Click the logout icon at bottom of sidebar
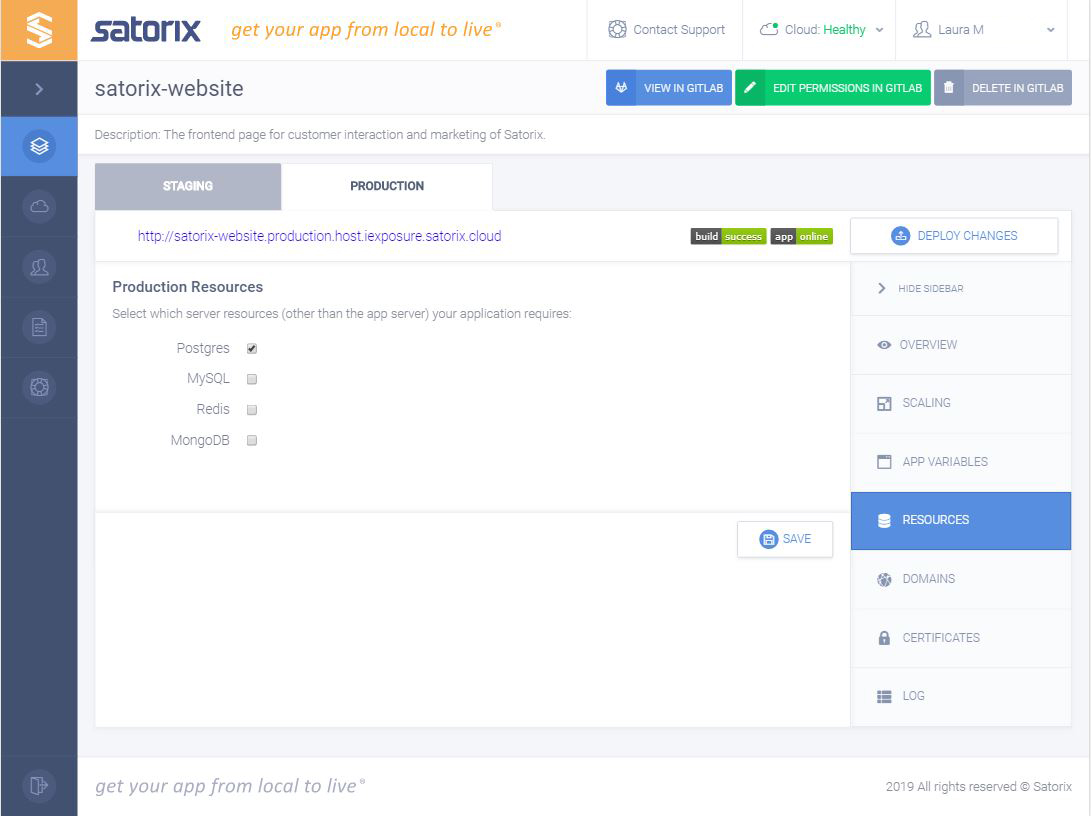This screenshot has width=1091, height=816. (x=39, y=786)
